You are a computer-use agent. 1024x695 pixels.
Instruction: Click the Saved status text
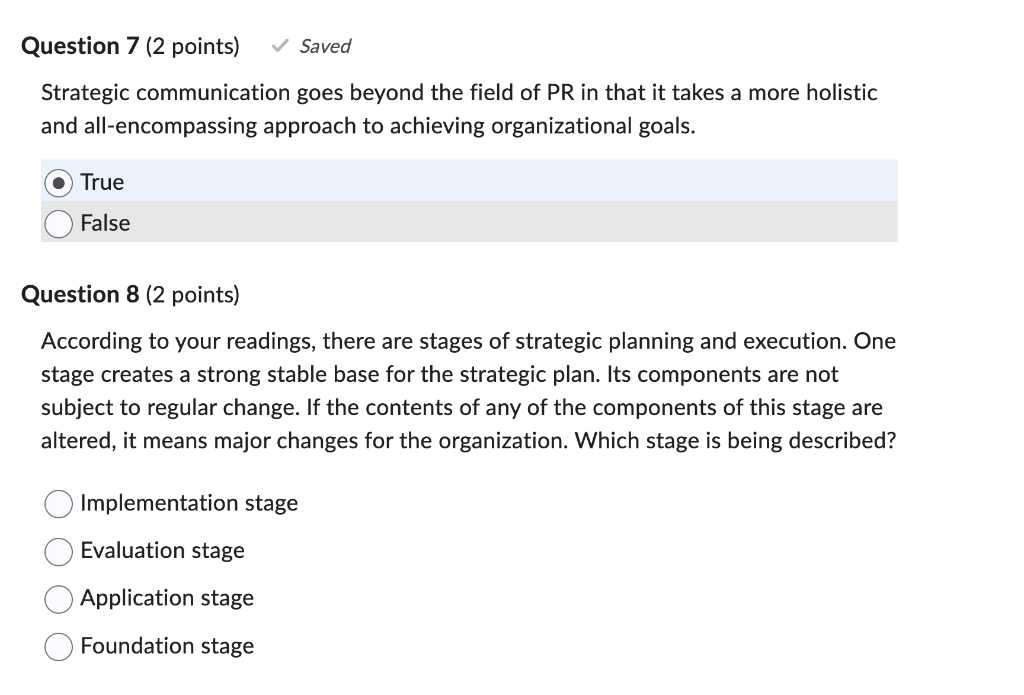pos(324,46)
